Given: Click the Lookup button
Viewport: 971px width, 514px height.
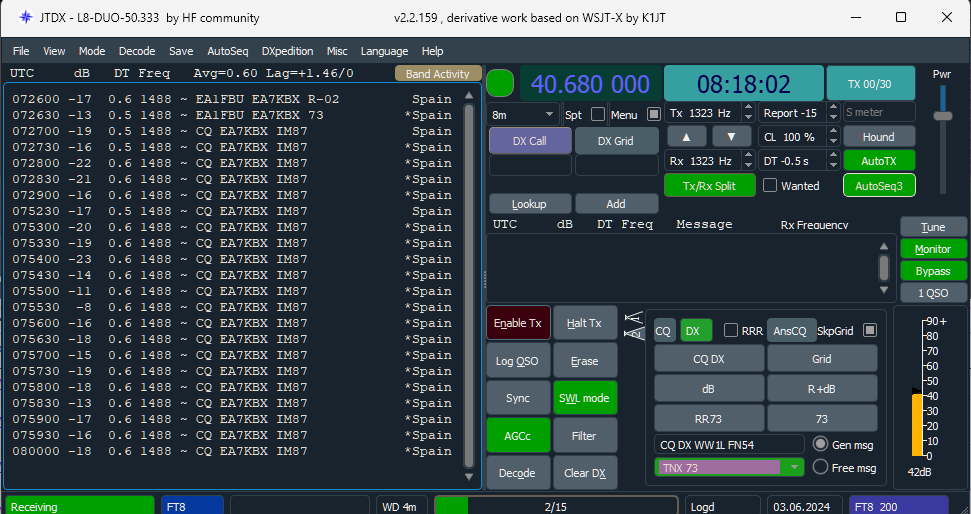Looking at the screenshot, I should click(529, 204).
